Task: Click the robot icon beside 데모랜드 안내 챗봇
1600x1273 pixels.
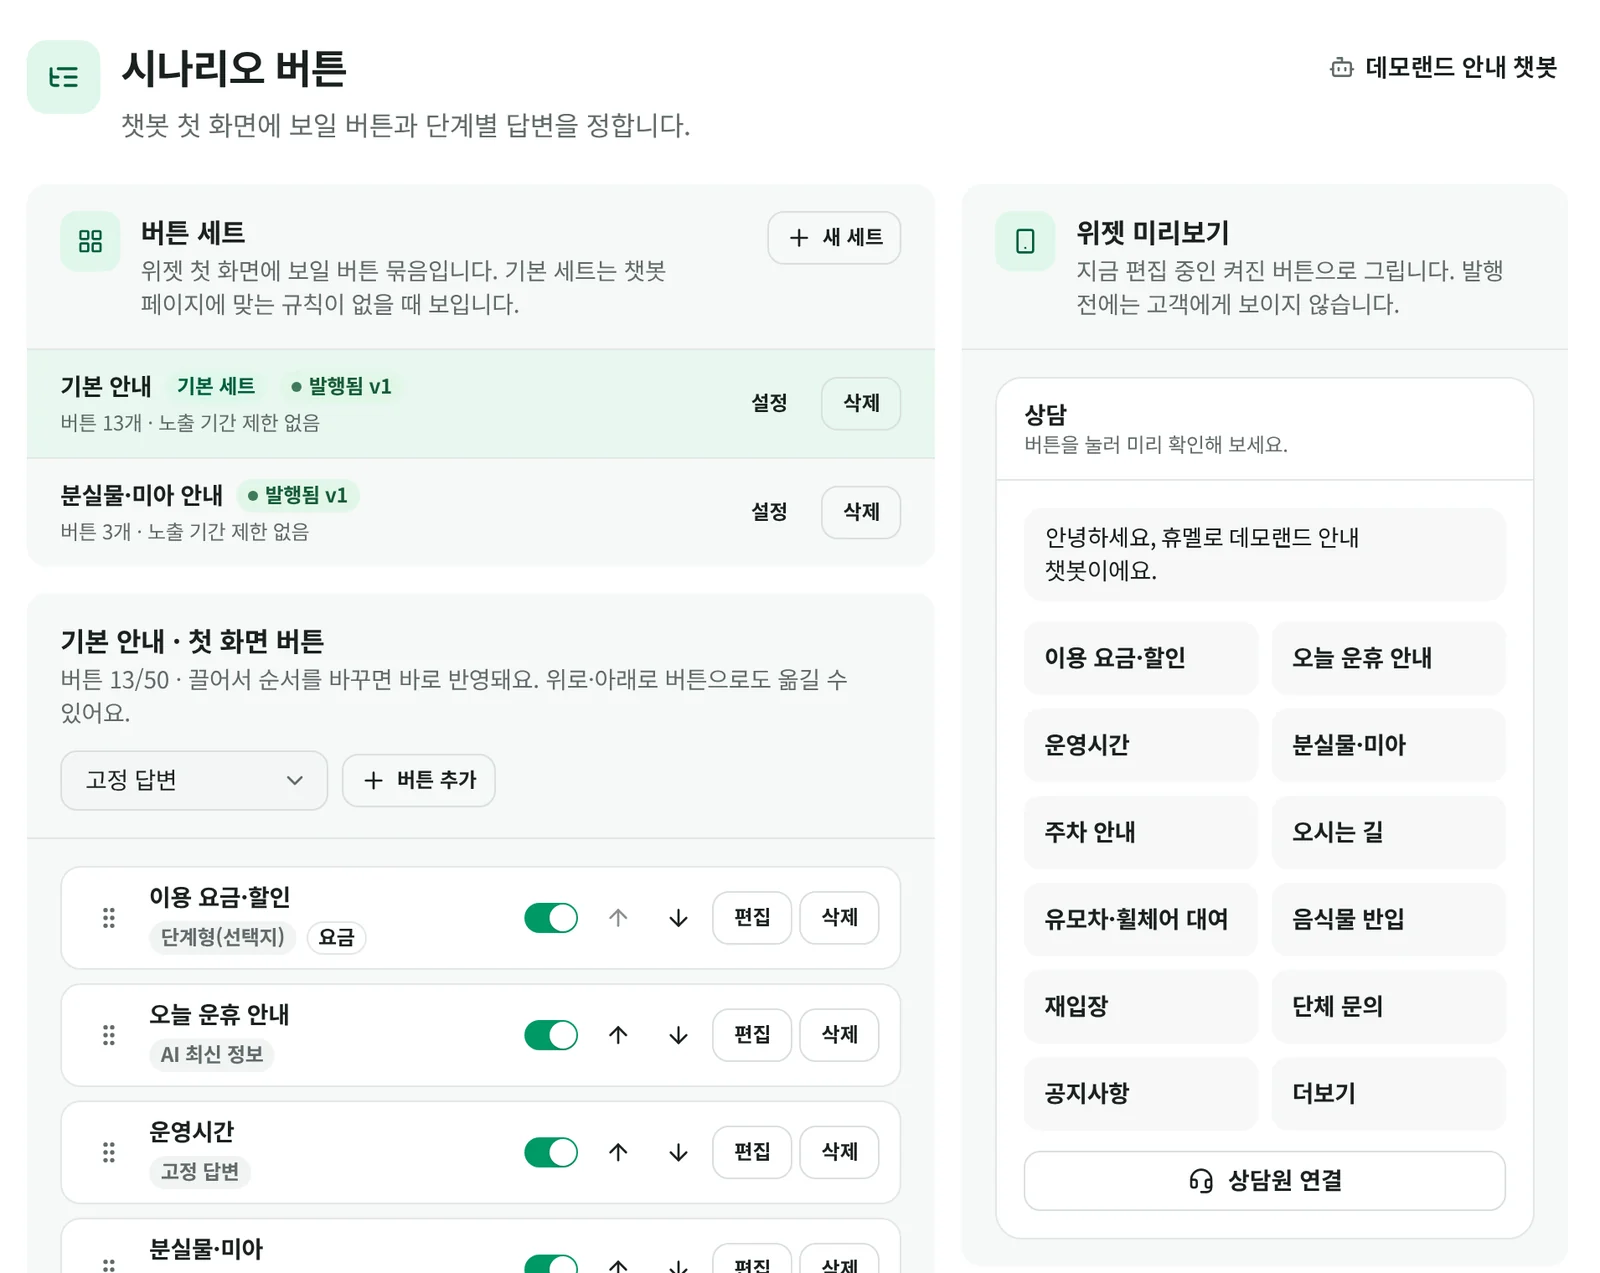Action: (1341, 67)
